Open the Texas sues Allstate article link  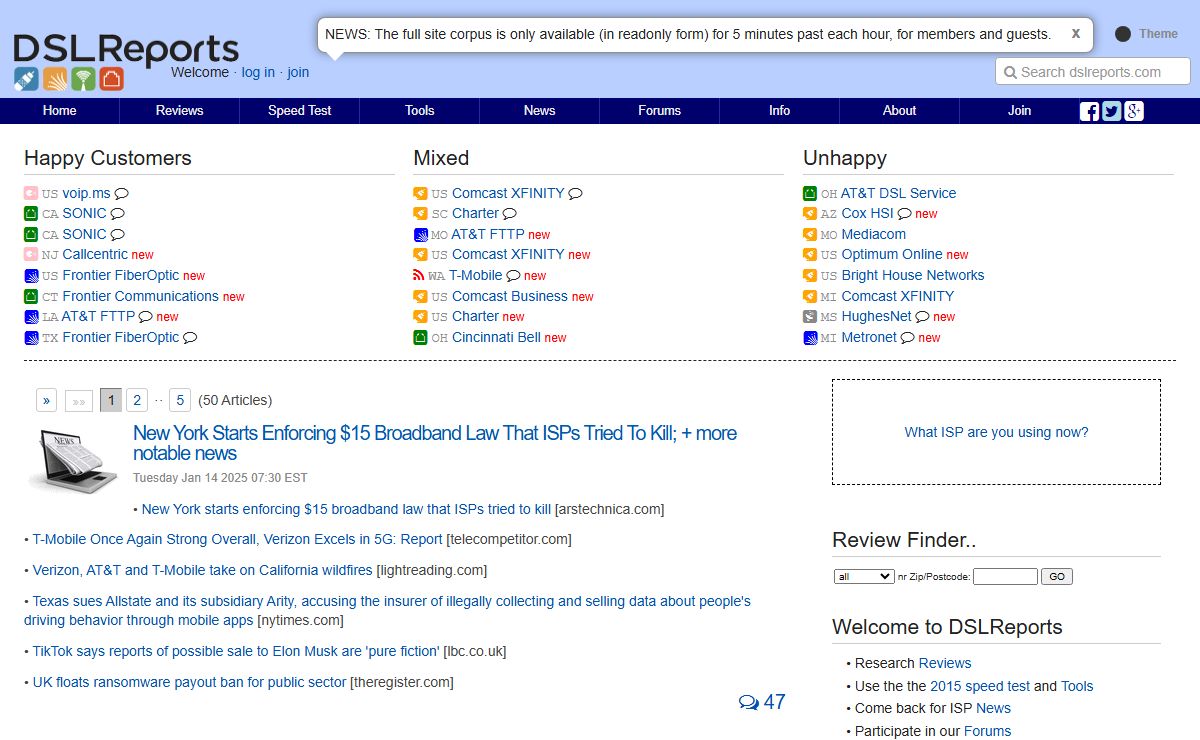(388, 611)
